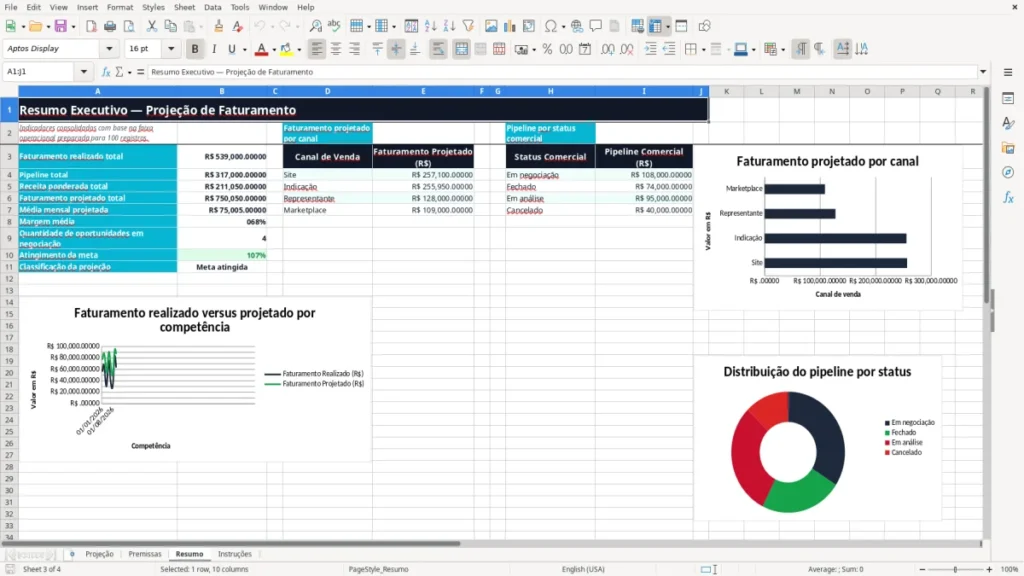Switch to the Projeção sheet tab

[x=99, y=554]
